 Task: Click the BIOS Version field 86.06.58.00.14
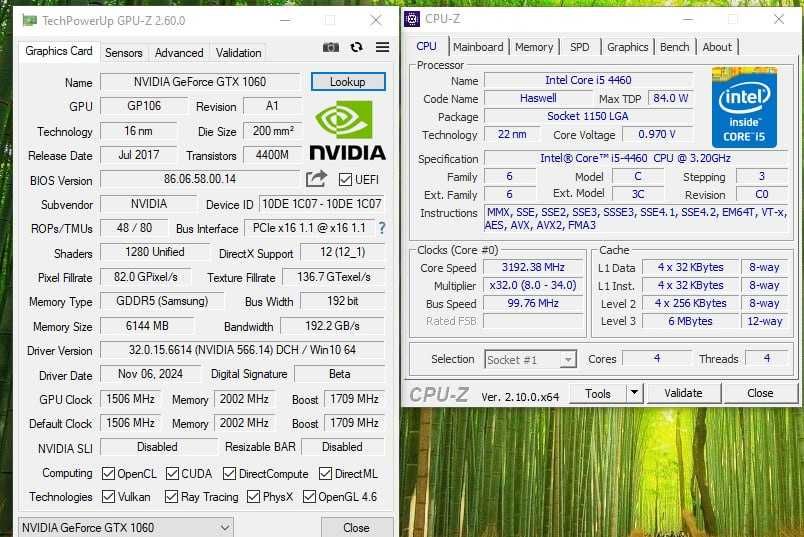(200, 179)
